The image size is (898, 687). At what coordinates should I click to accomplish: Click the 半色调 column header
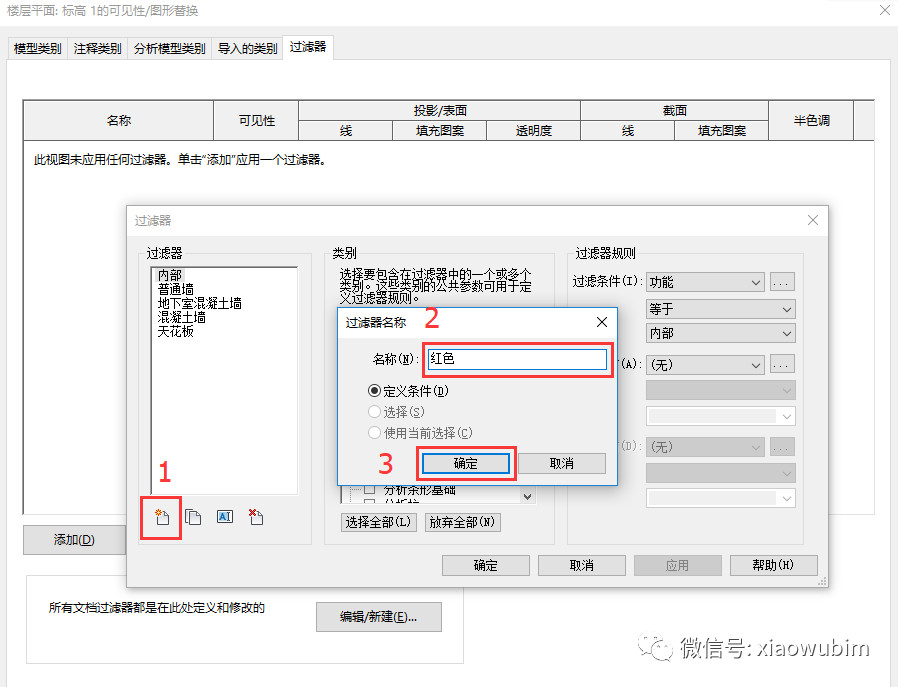tap(811, 120)
